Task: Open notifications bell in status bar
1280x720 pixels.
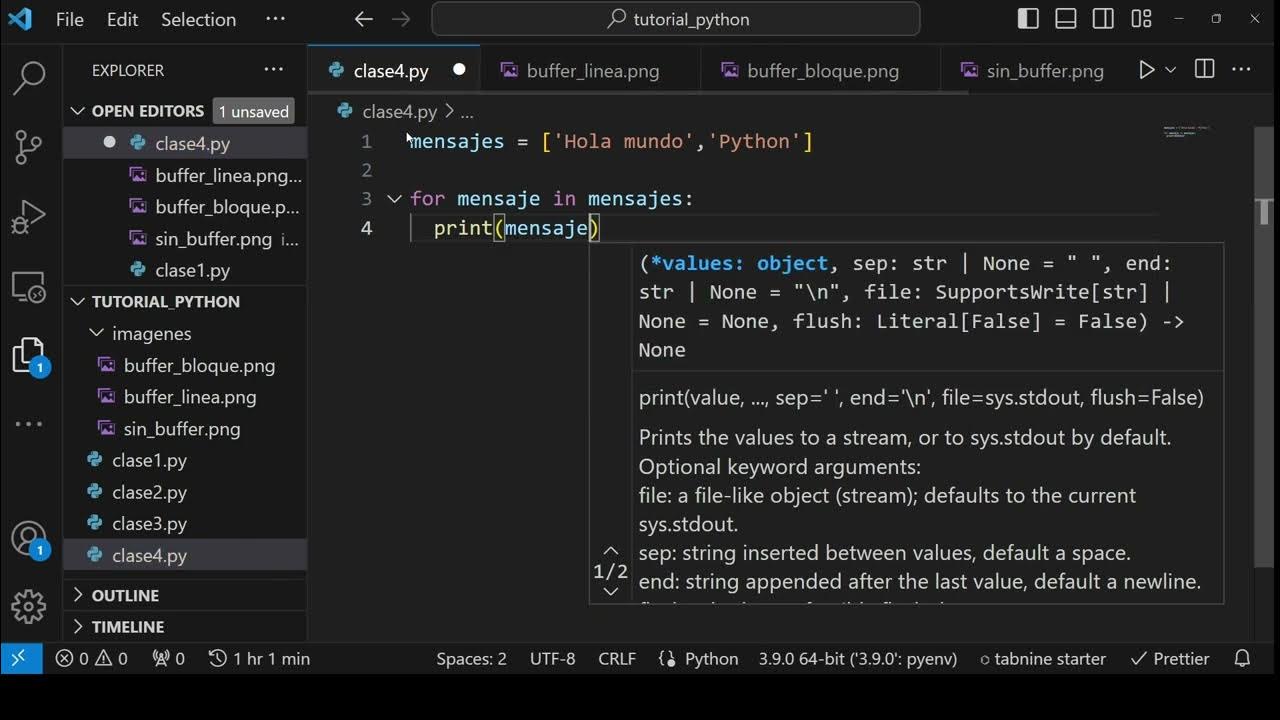Action: click(x=1243, y=659)
